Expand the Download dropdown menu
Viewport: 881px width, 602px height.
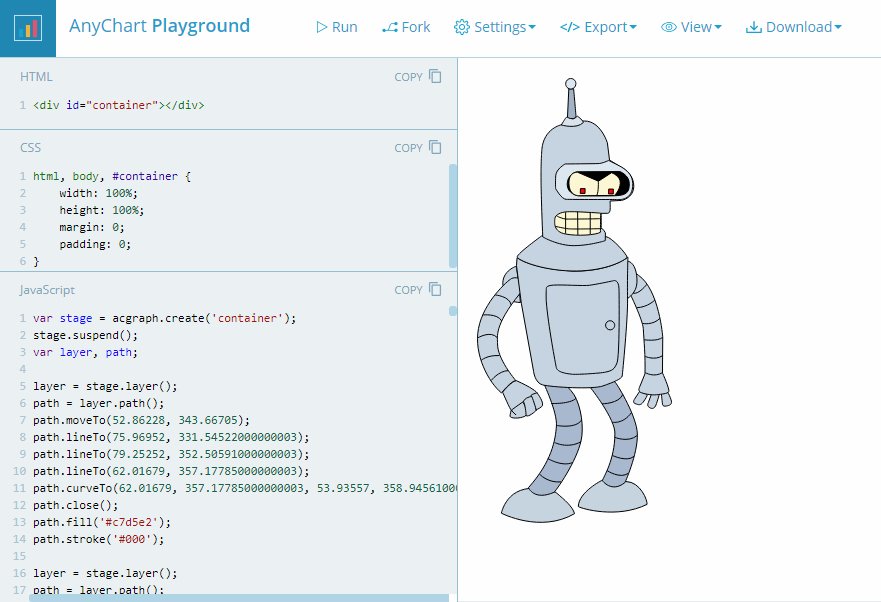click(793, 27)
